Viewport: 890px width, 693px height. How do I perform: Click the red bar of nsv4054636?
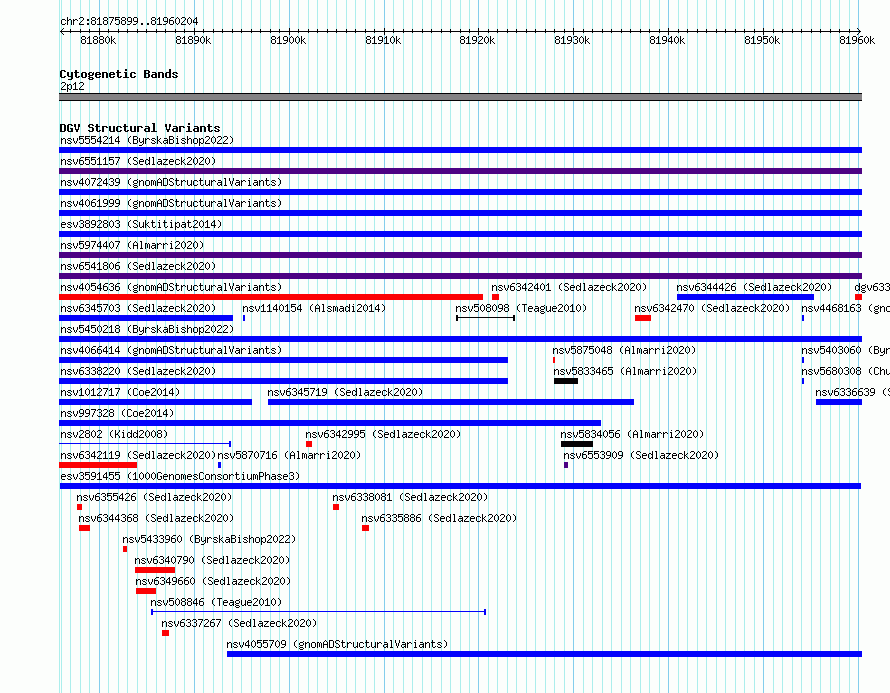tap(271, 297)
